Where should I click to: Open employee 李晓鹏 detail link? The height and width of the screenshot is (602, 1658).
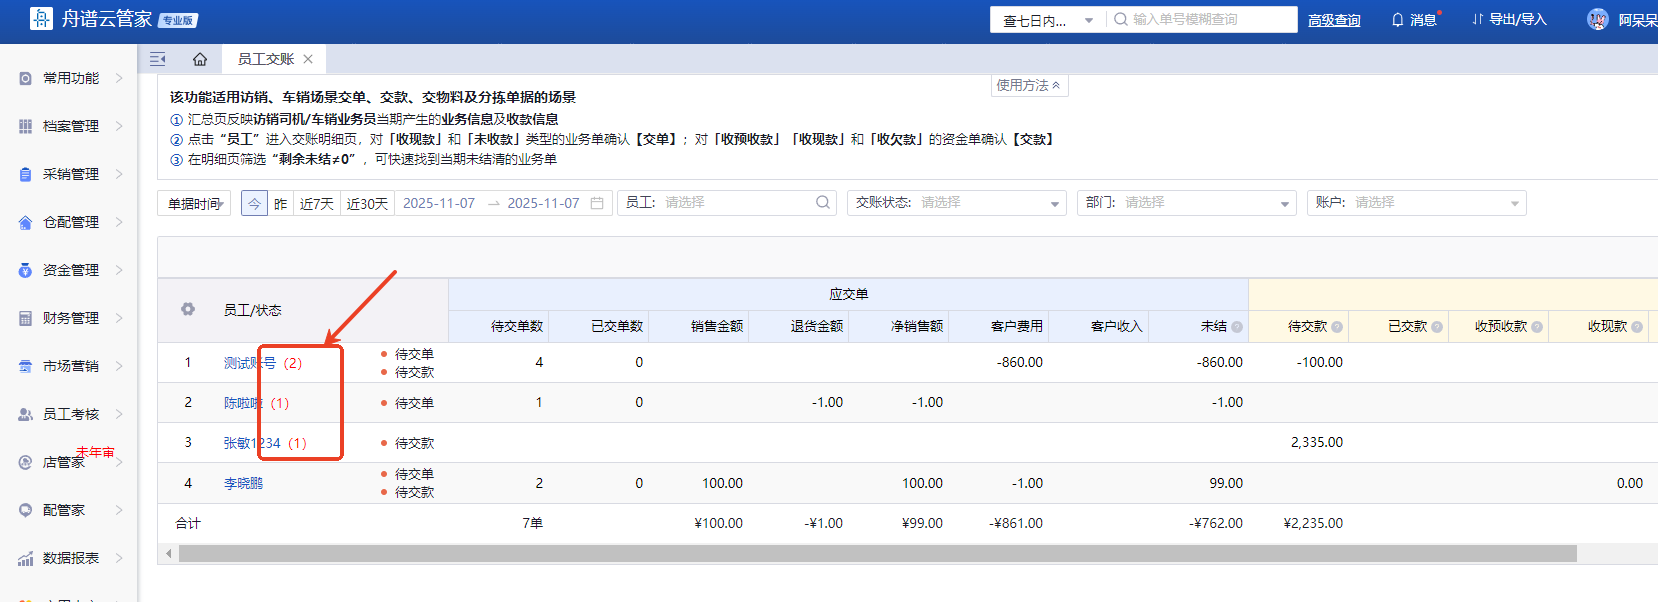(x=243, y=483)
